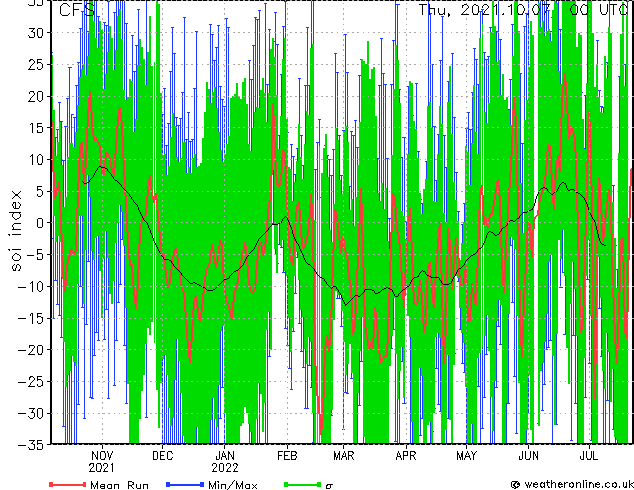Click the '15' y-axis tick value
The width and height of the screenshot is (634, 490).
coord(36,128)
